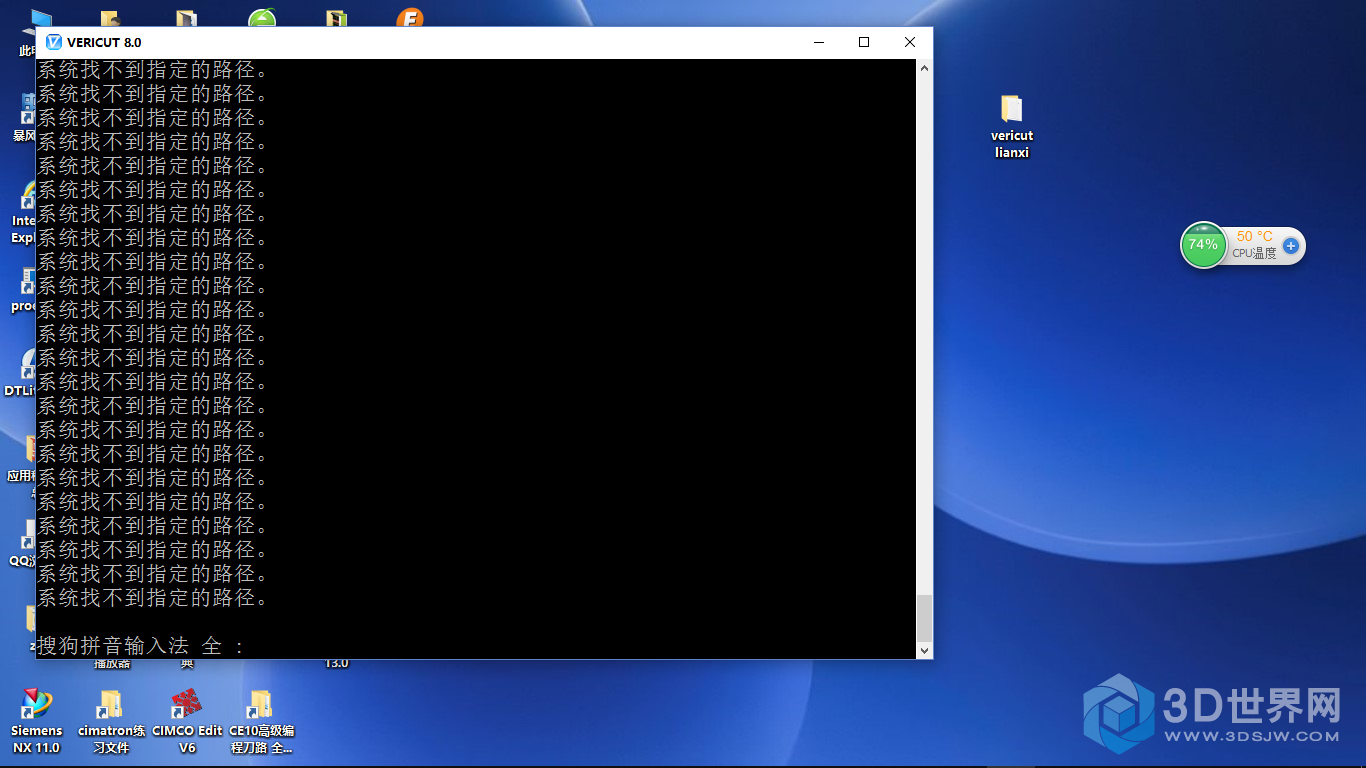
Task: Click the green 74% memory ball widget
Action: pyautogui.click(x=1203, y=245)
